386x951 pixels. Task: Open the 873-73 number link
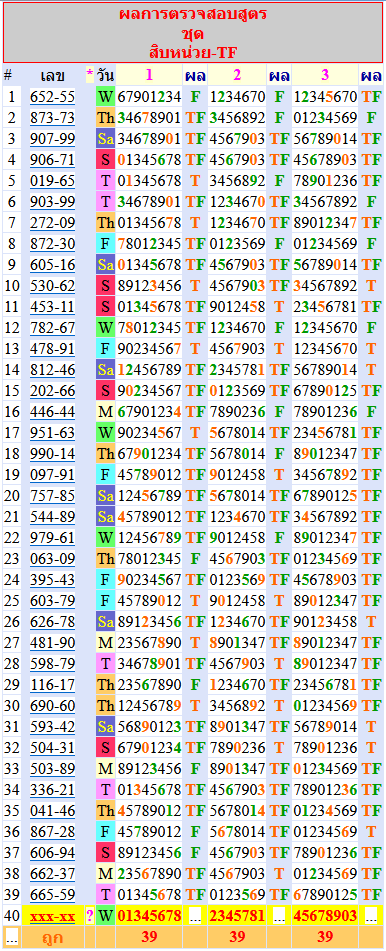[53, 117]
